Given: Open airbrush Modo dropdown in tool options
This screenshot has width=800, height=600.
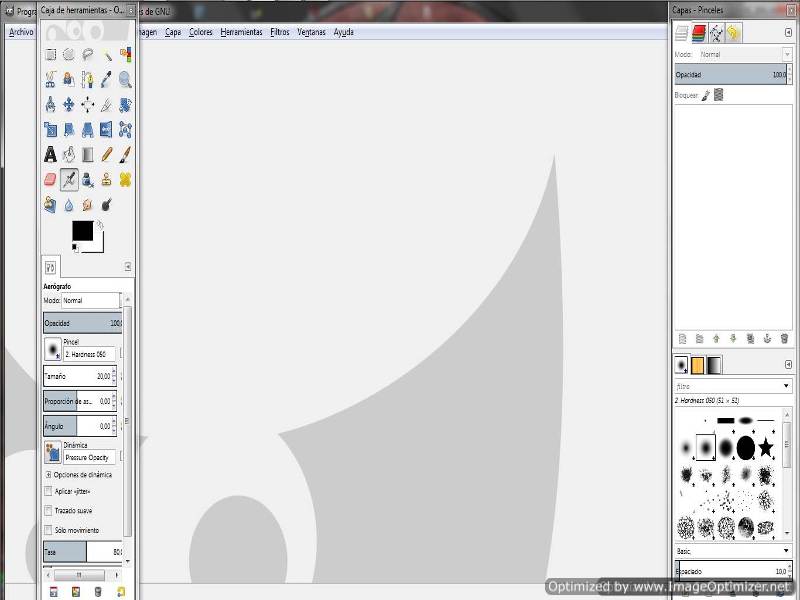Looking at the screenshot, I should [91, 301].
